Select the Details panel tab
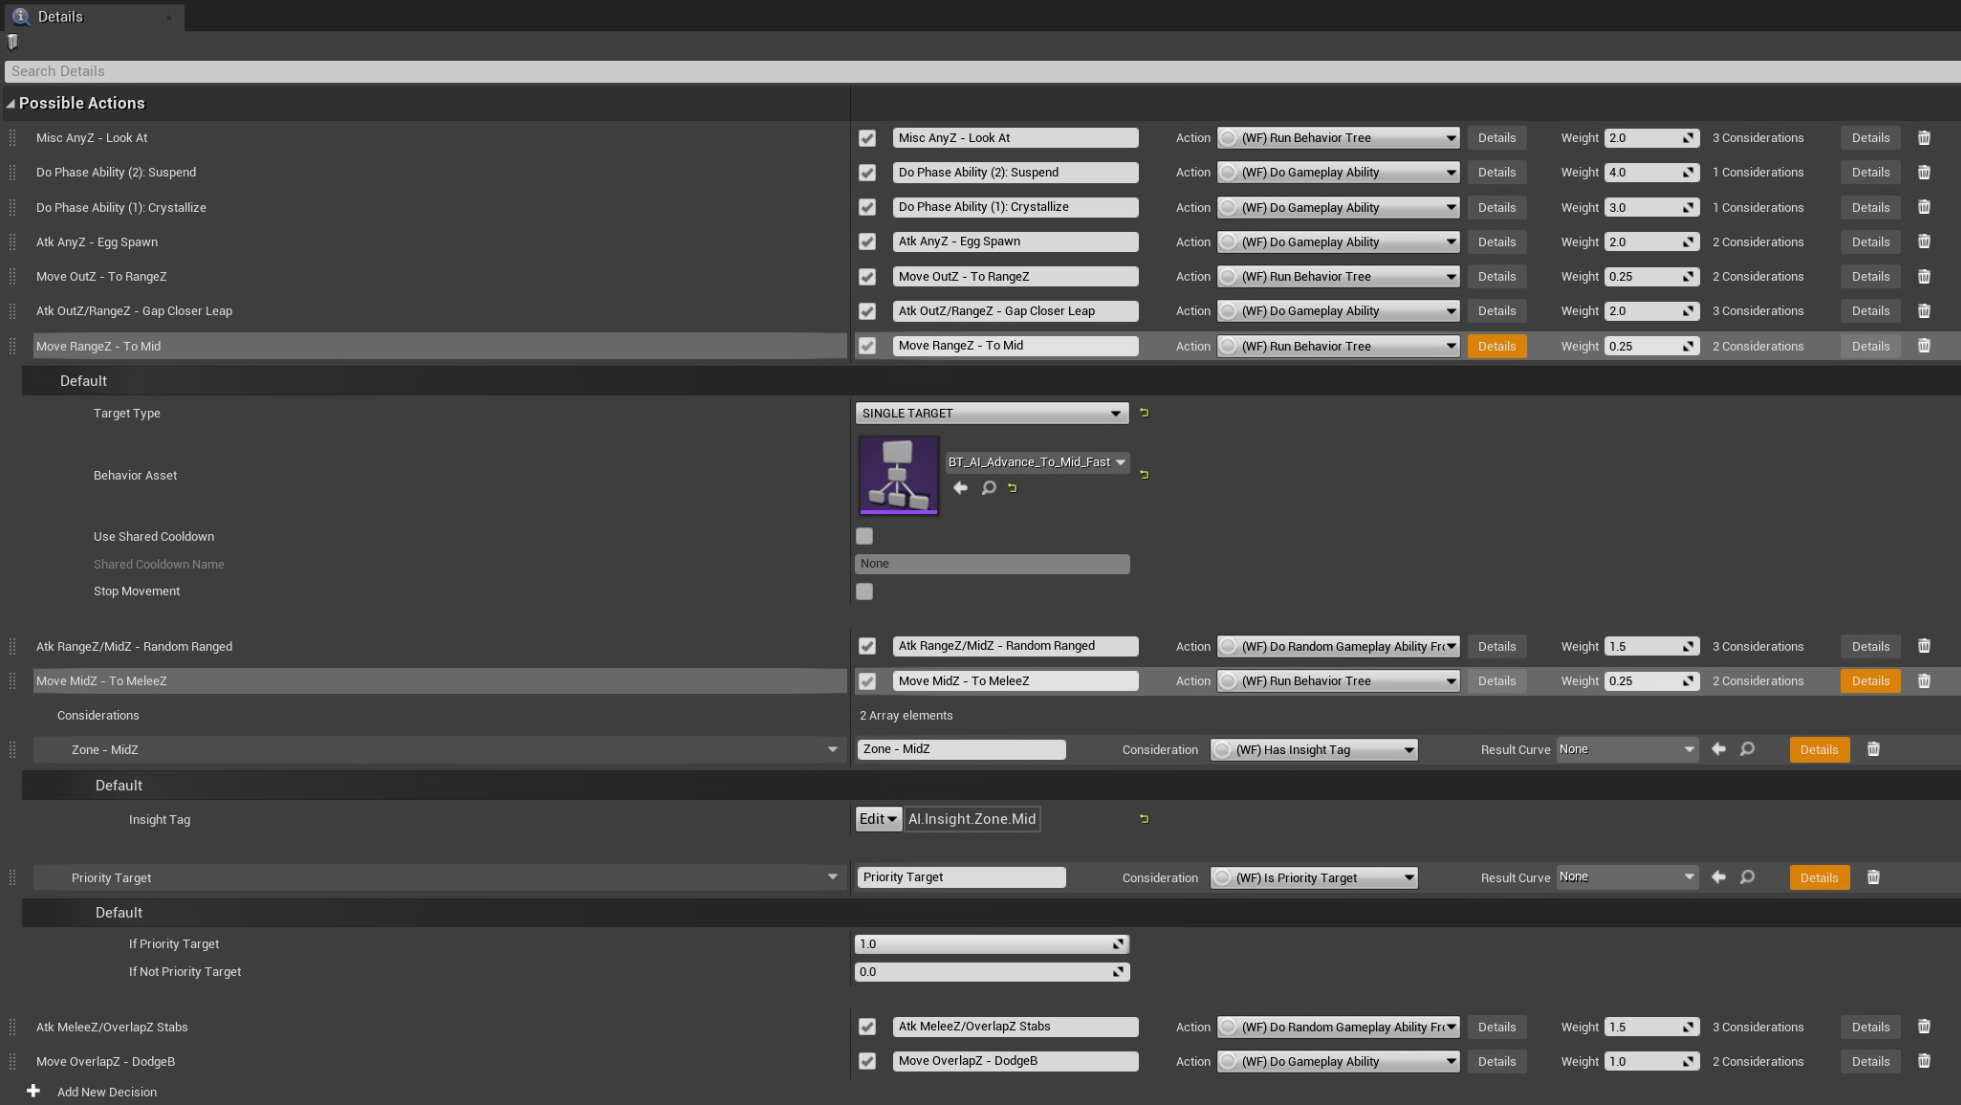The image size is (1961, 1105). [x=60, y=16]
